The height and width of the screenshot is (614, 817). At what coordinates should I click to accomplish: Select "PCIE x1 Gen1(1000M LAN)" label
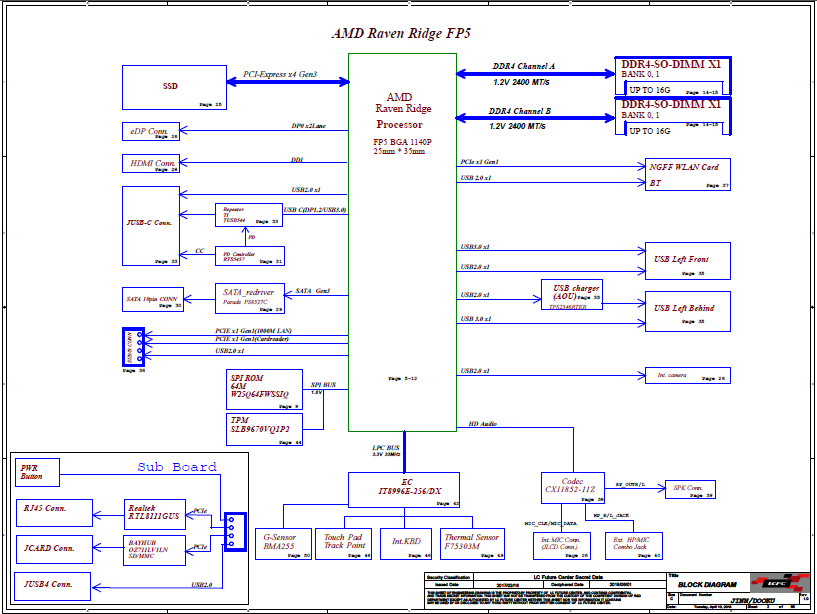pyautogui.click(x=253, y=331)
